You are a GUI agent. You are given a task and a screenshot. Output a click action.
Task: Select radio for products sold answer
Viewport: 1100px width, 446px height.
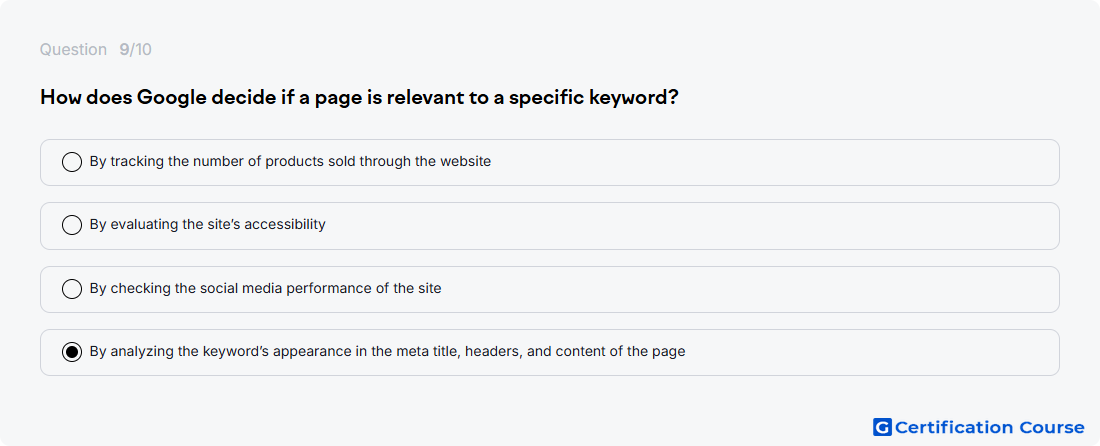72,162
